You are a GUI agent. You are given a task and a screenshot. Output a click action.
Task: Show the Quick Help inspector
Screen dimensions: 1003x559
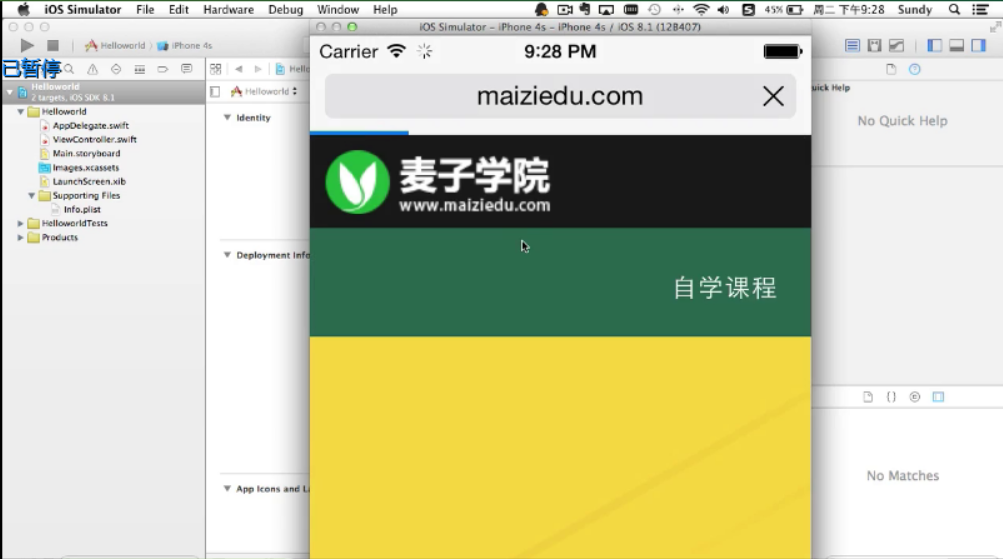coord(915,69)
